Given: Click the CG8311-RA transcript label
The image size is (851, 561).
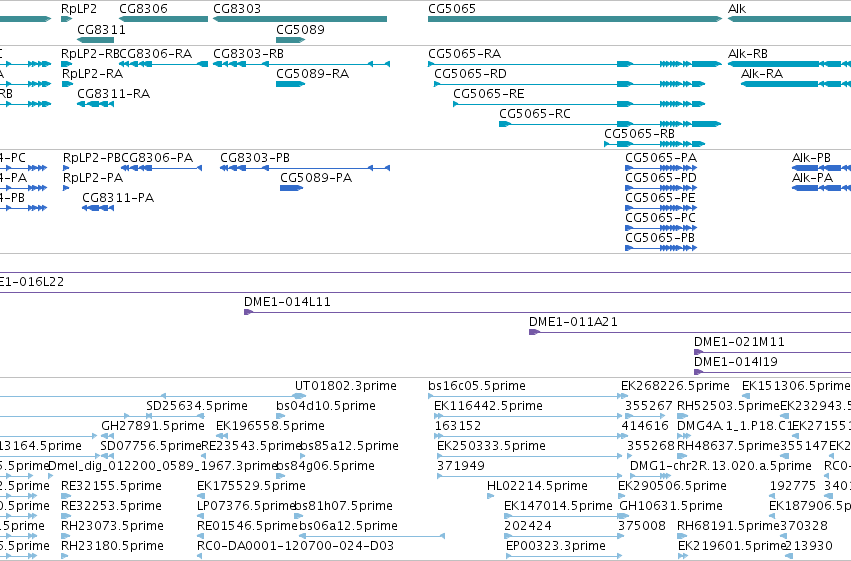Looking at the screenshot, I should click(113, 94).
